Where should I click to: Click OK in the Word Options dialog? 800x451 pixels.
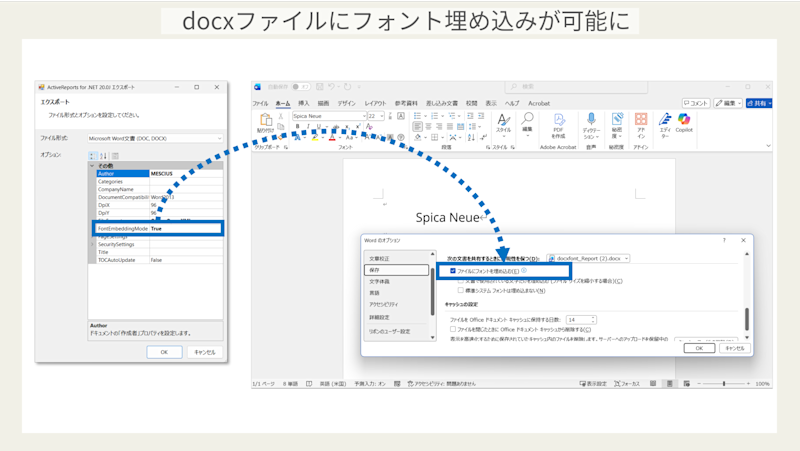[x=699, y=348]
